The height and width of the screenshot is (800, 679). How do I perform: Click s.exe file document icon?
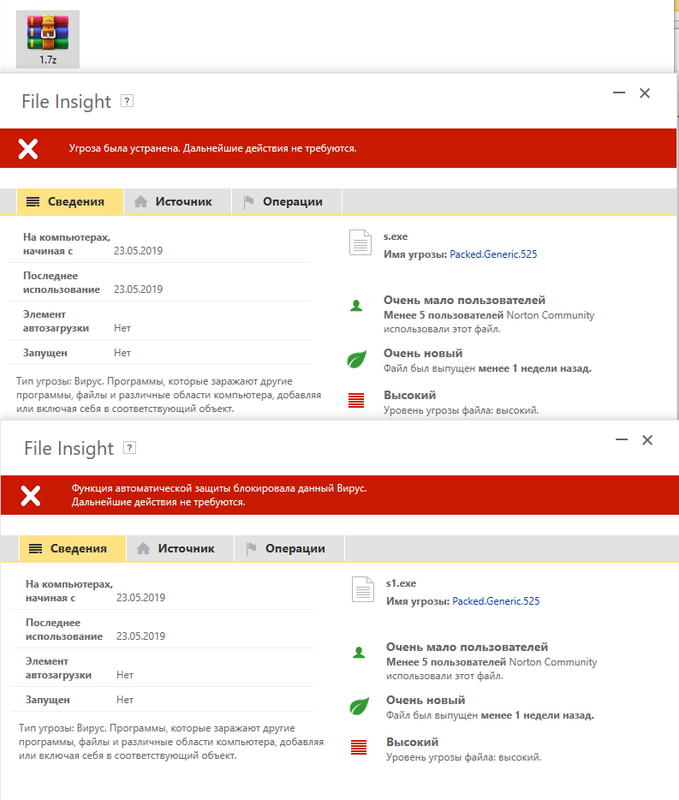pyautogui.click(x=360, y=242)
